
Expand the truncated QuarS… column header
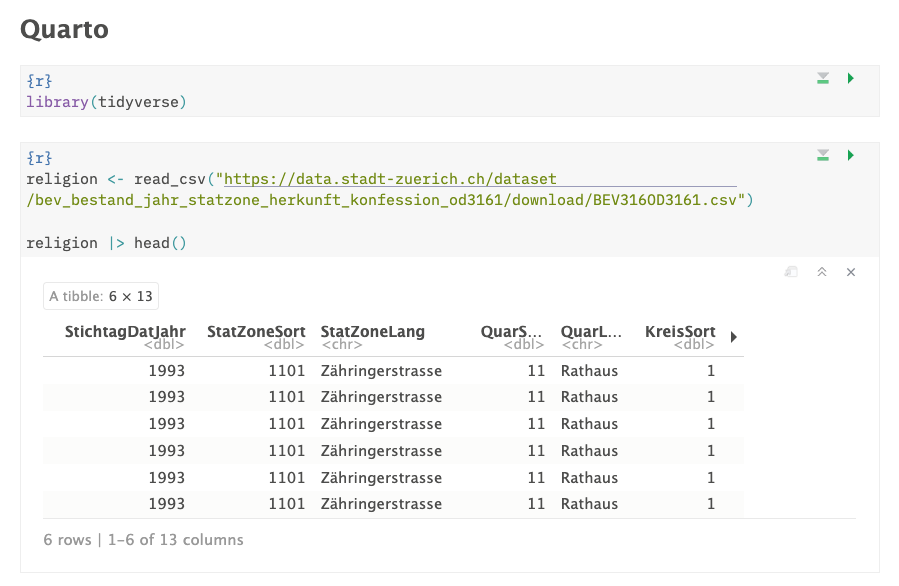(511, 332)
